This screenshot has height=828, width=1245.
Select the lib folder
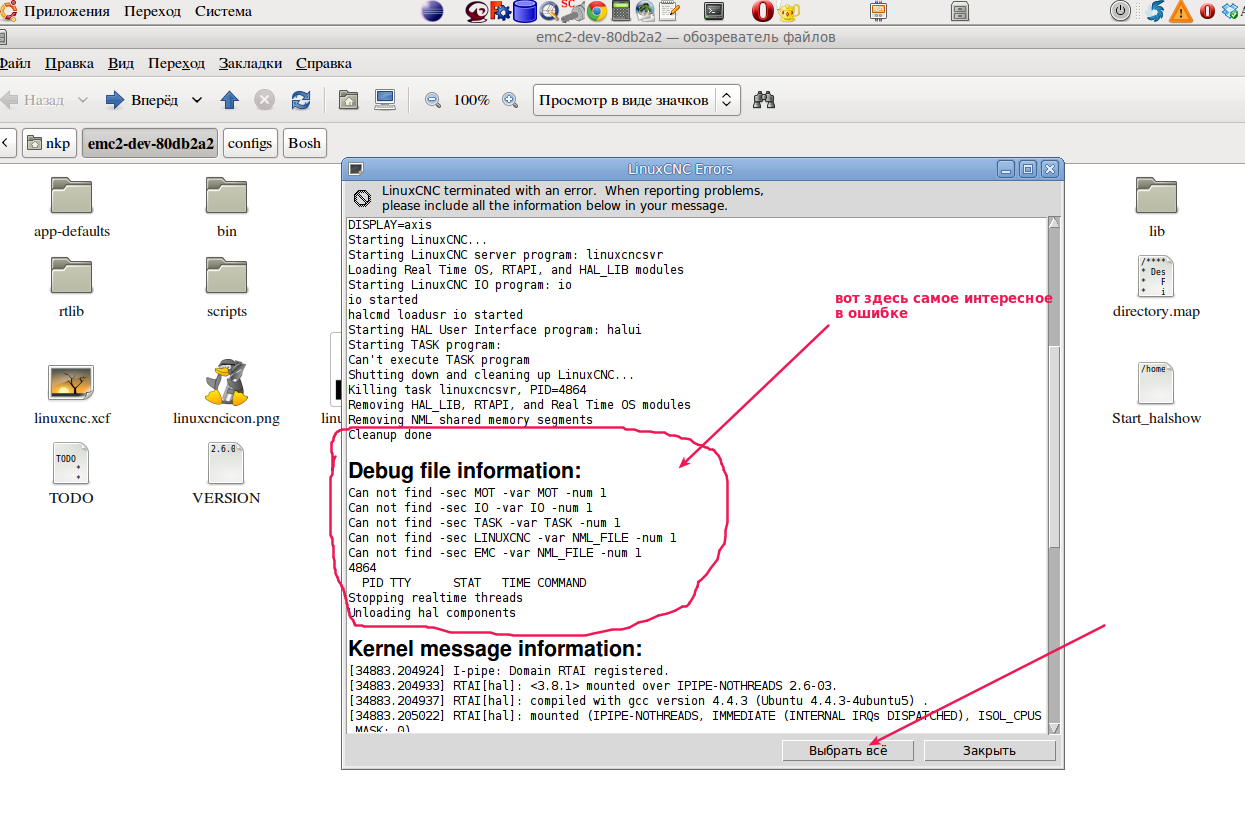pyautogui.click(x=1157, y=207)
